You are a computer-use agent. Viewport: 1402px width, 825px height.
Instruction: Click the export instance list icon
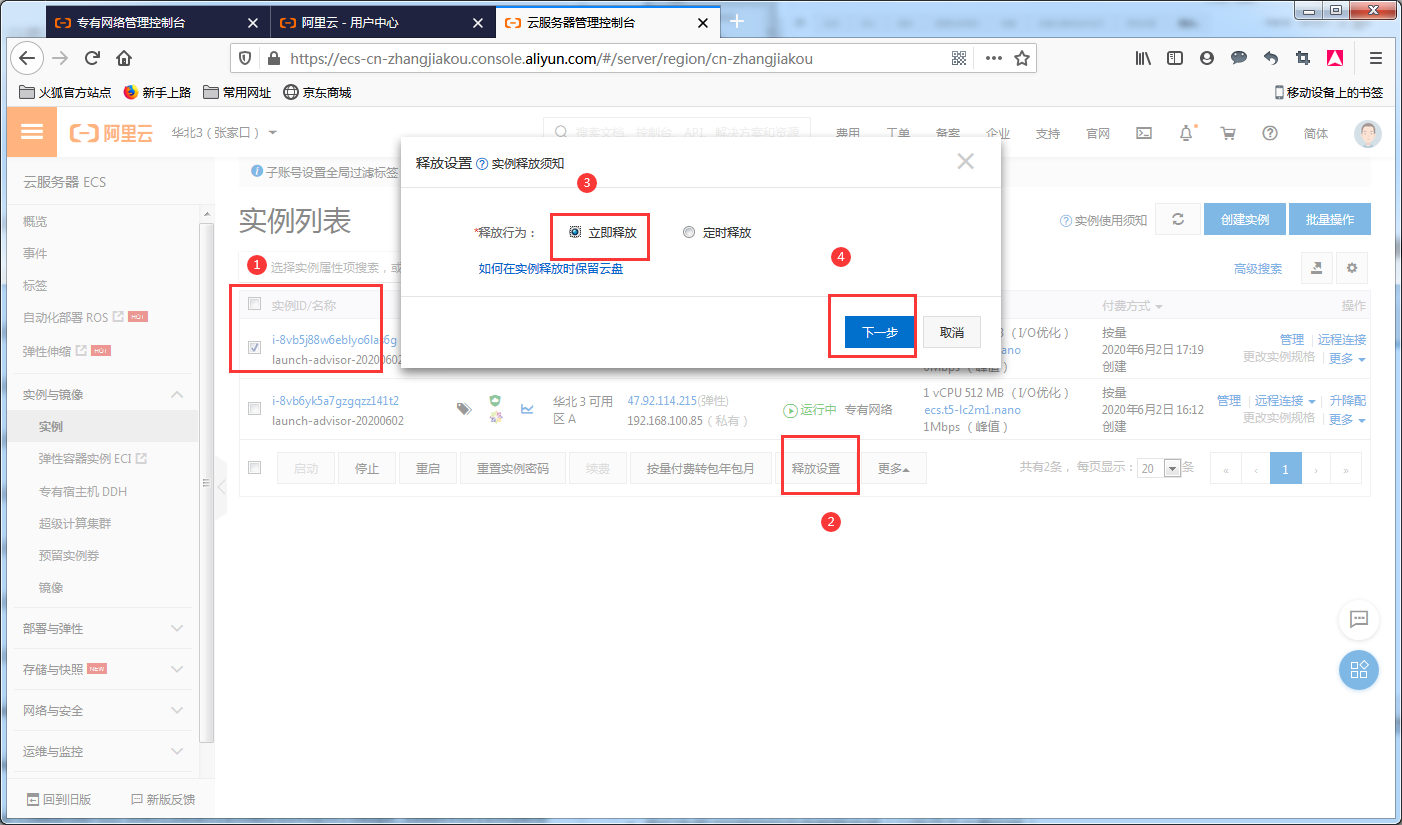[x=1316, y=268]
